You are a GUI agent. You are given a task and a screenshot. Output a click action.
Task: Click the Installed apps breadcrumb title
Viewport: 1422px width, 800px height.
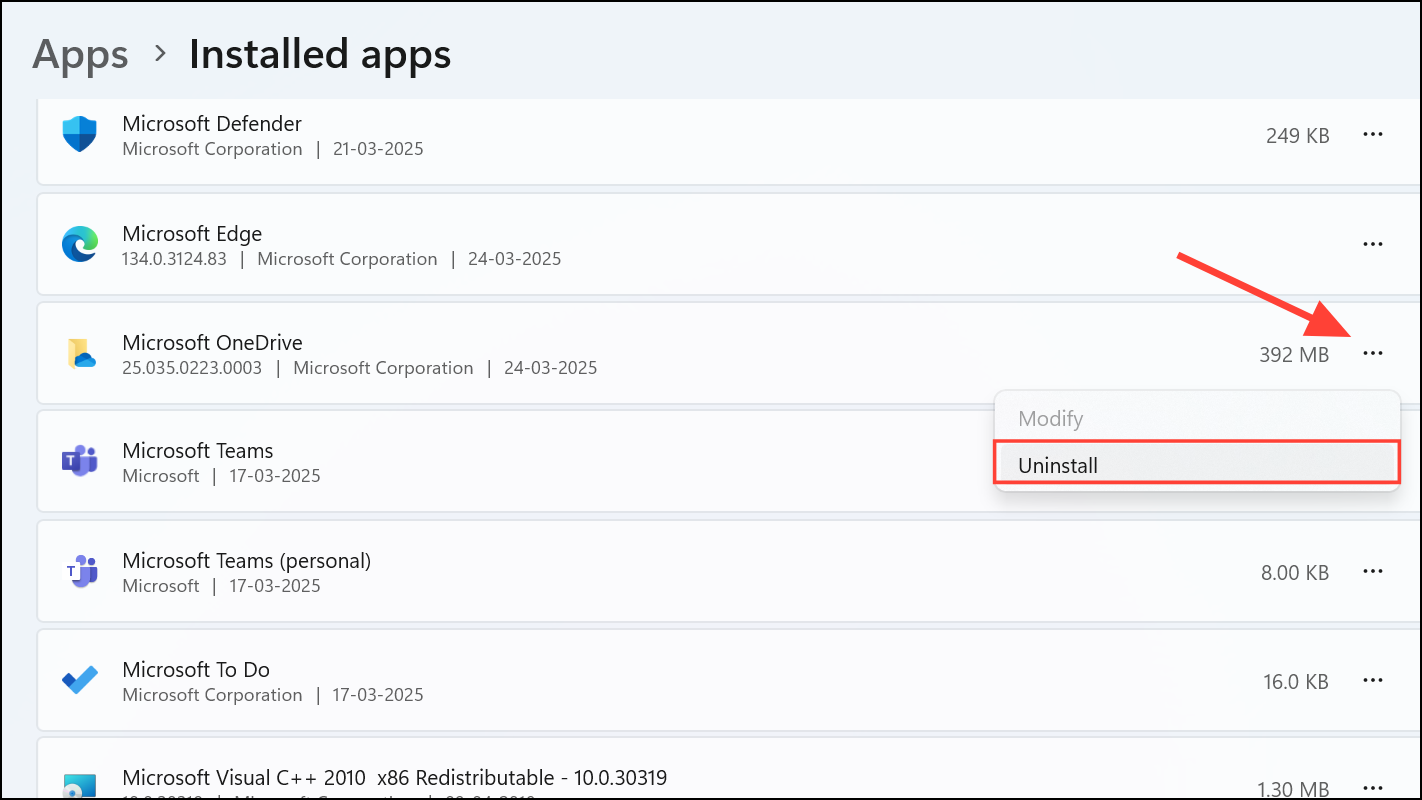click(320, 53)
